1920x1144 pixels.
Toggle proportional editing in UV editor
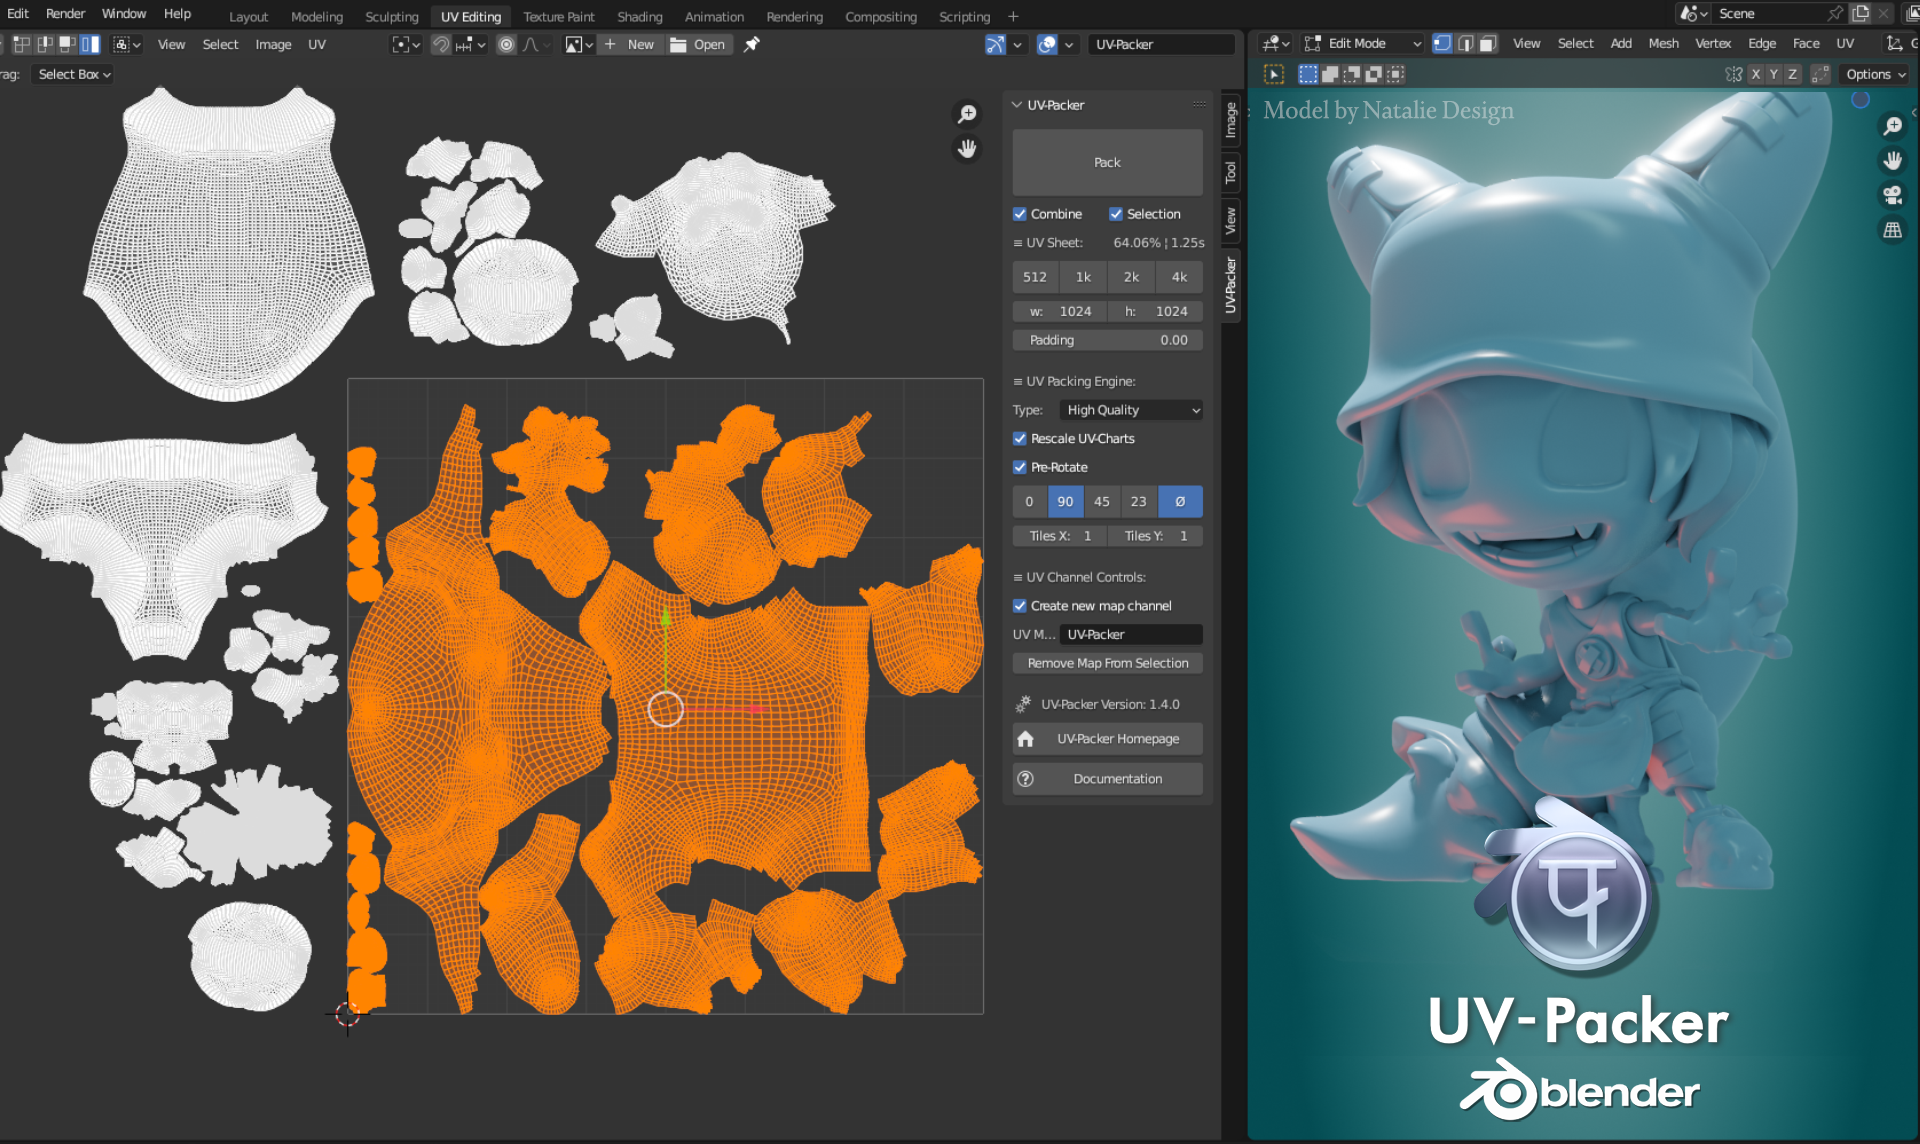tap(506, 44)
